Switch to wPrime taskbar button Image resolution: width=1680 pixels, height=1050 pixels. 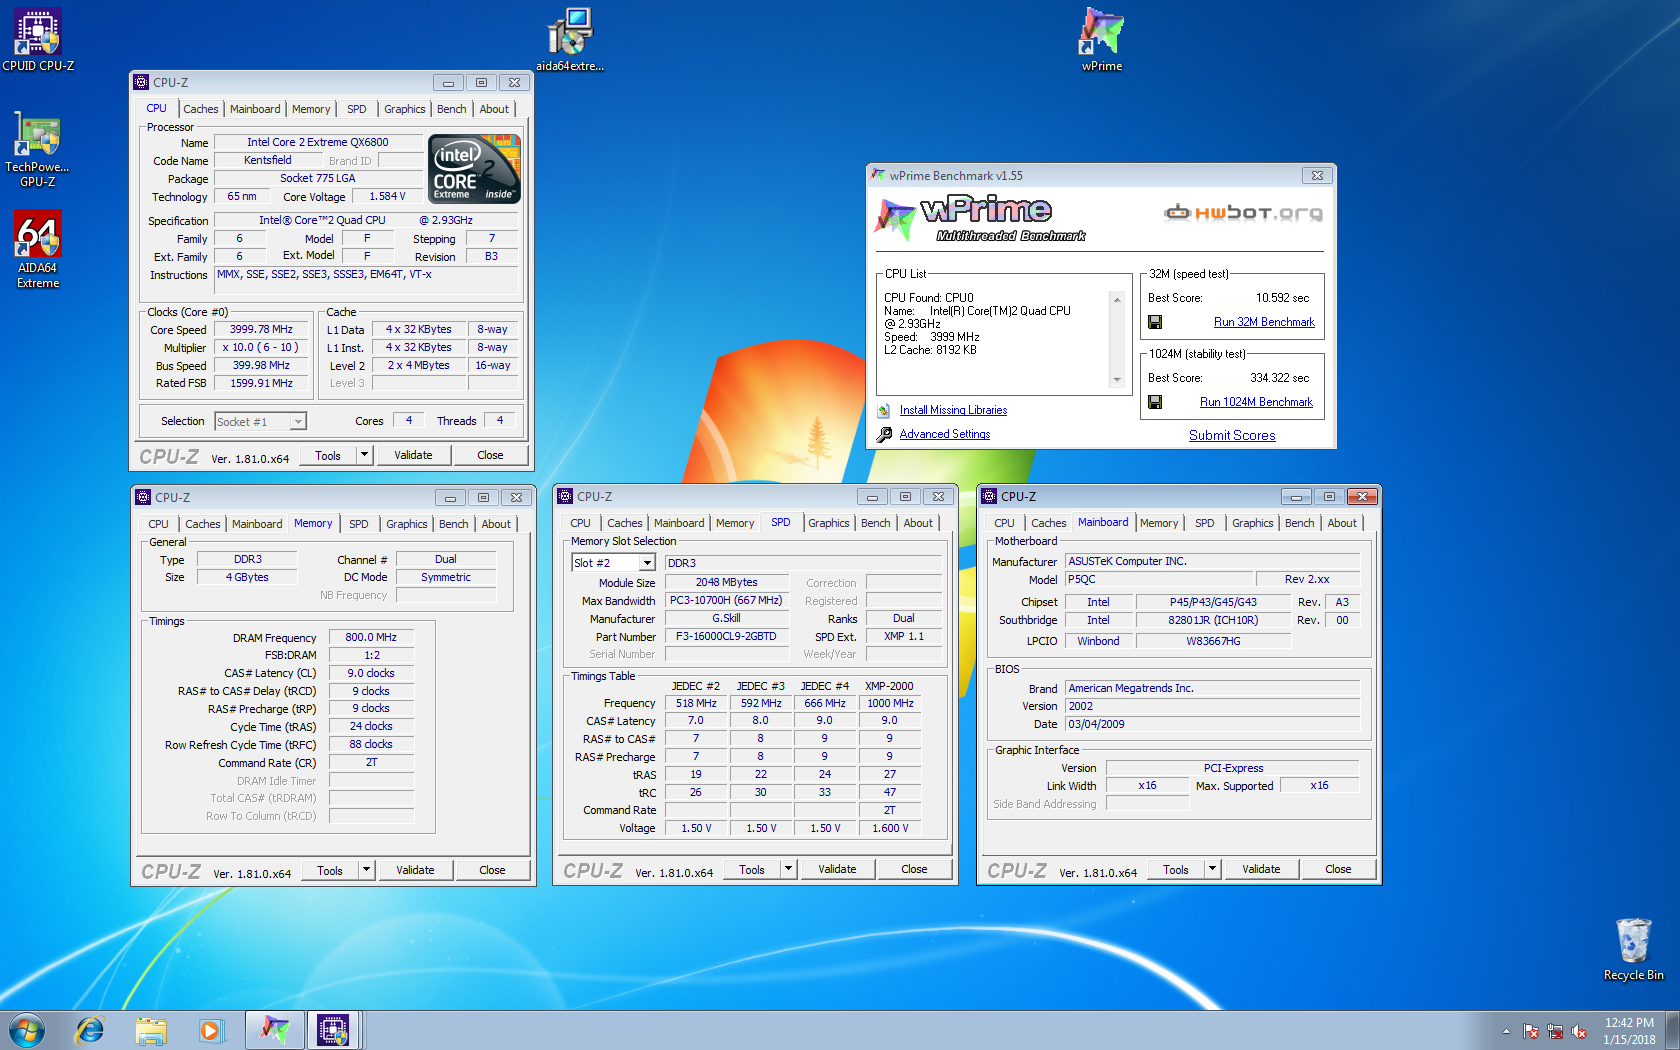[x=274, y=1030]
